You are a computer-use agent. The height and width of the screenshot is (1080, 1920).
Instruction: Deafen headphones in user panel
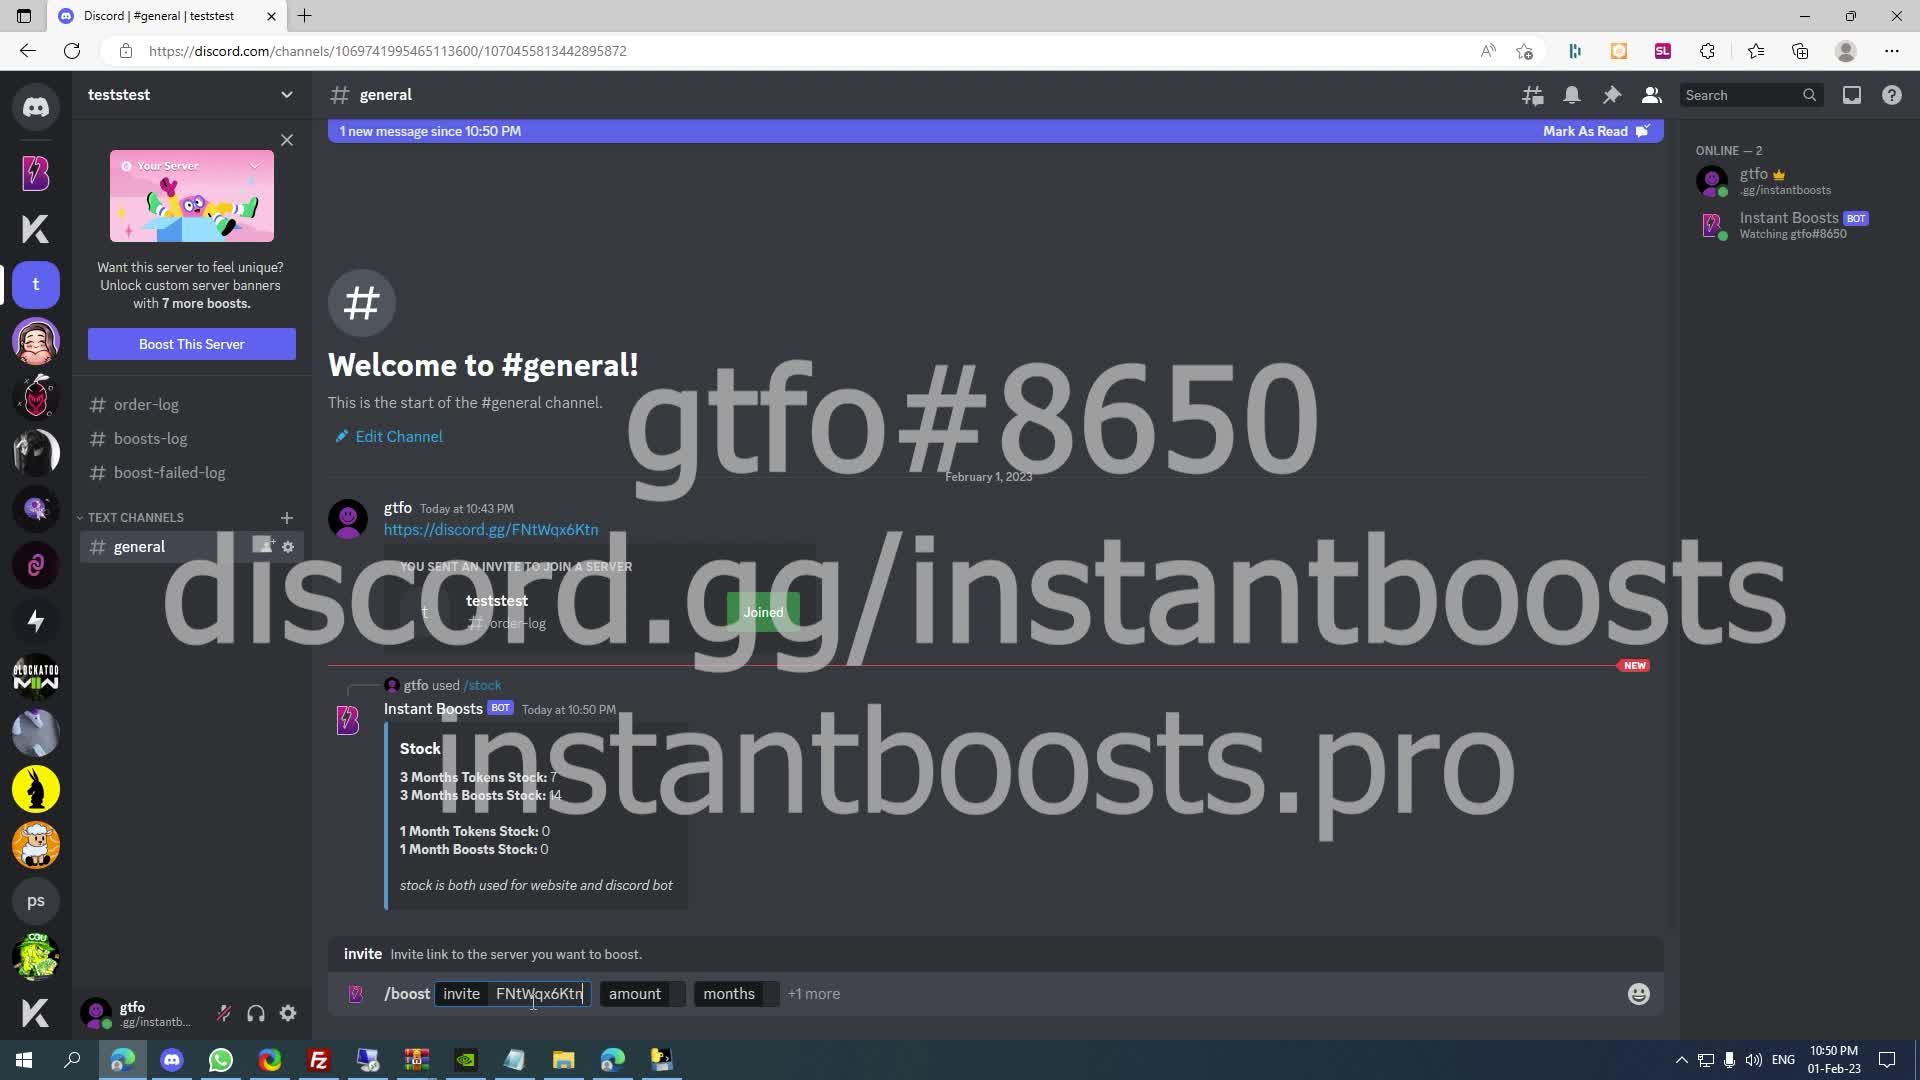pos(256,1013)
